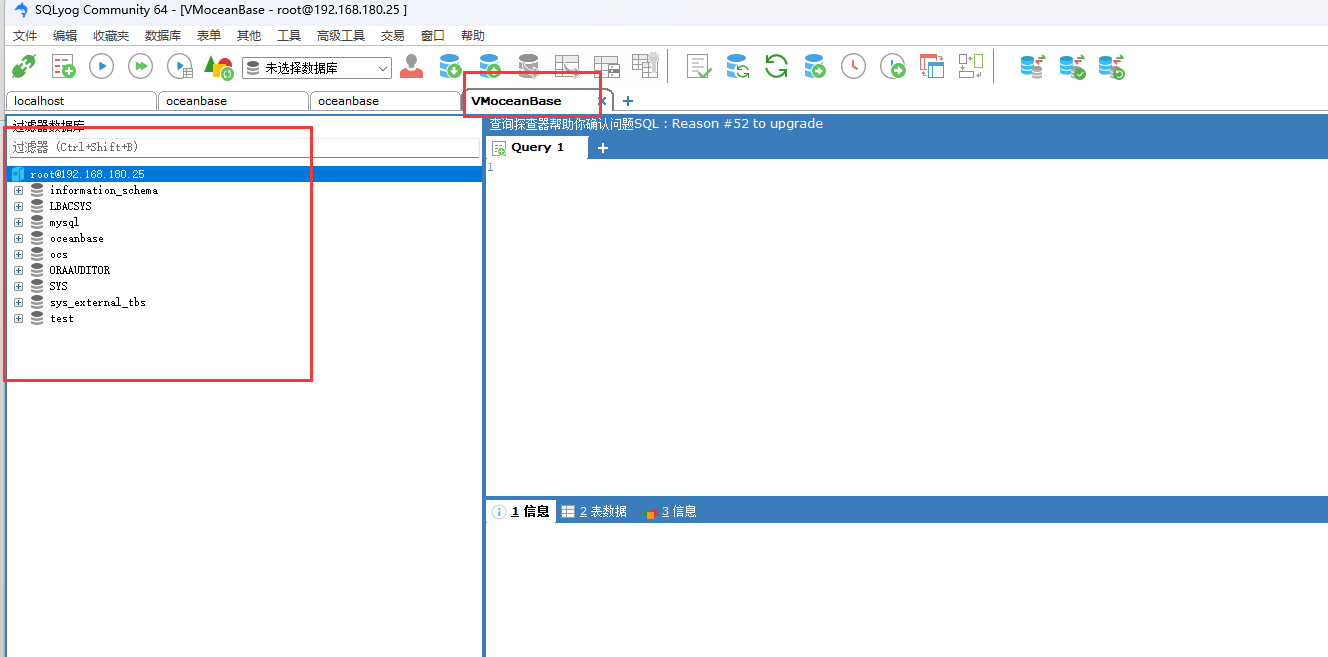Open the 窗口 menu
The image size is (1328, 657).
(433, 35)
